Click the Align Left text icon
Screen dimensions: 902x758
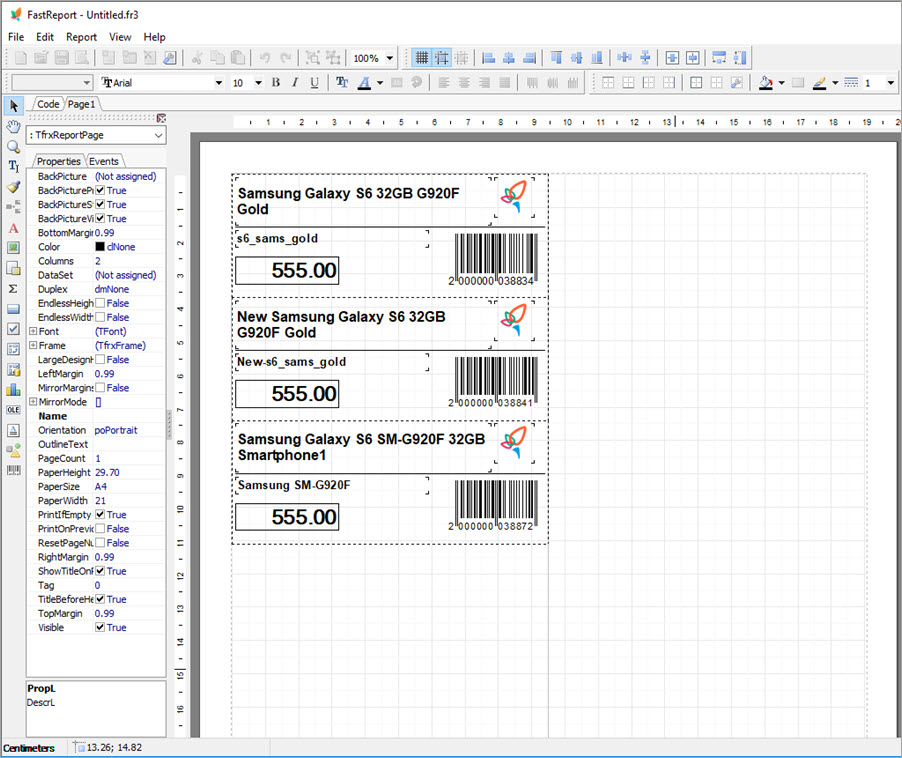pyautogui.click(x=444, y=83)
